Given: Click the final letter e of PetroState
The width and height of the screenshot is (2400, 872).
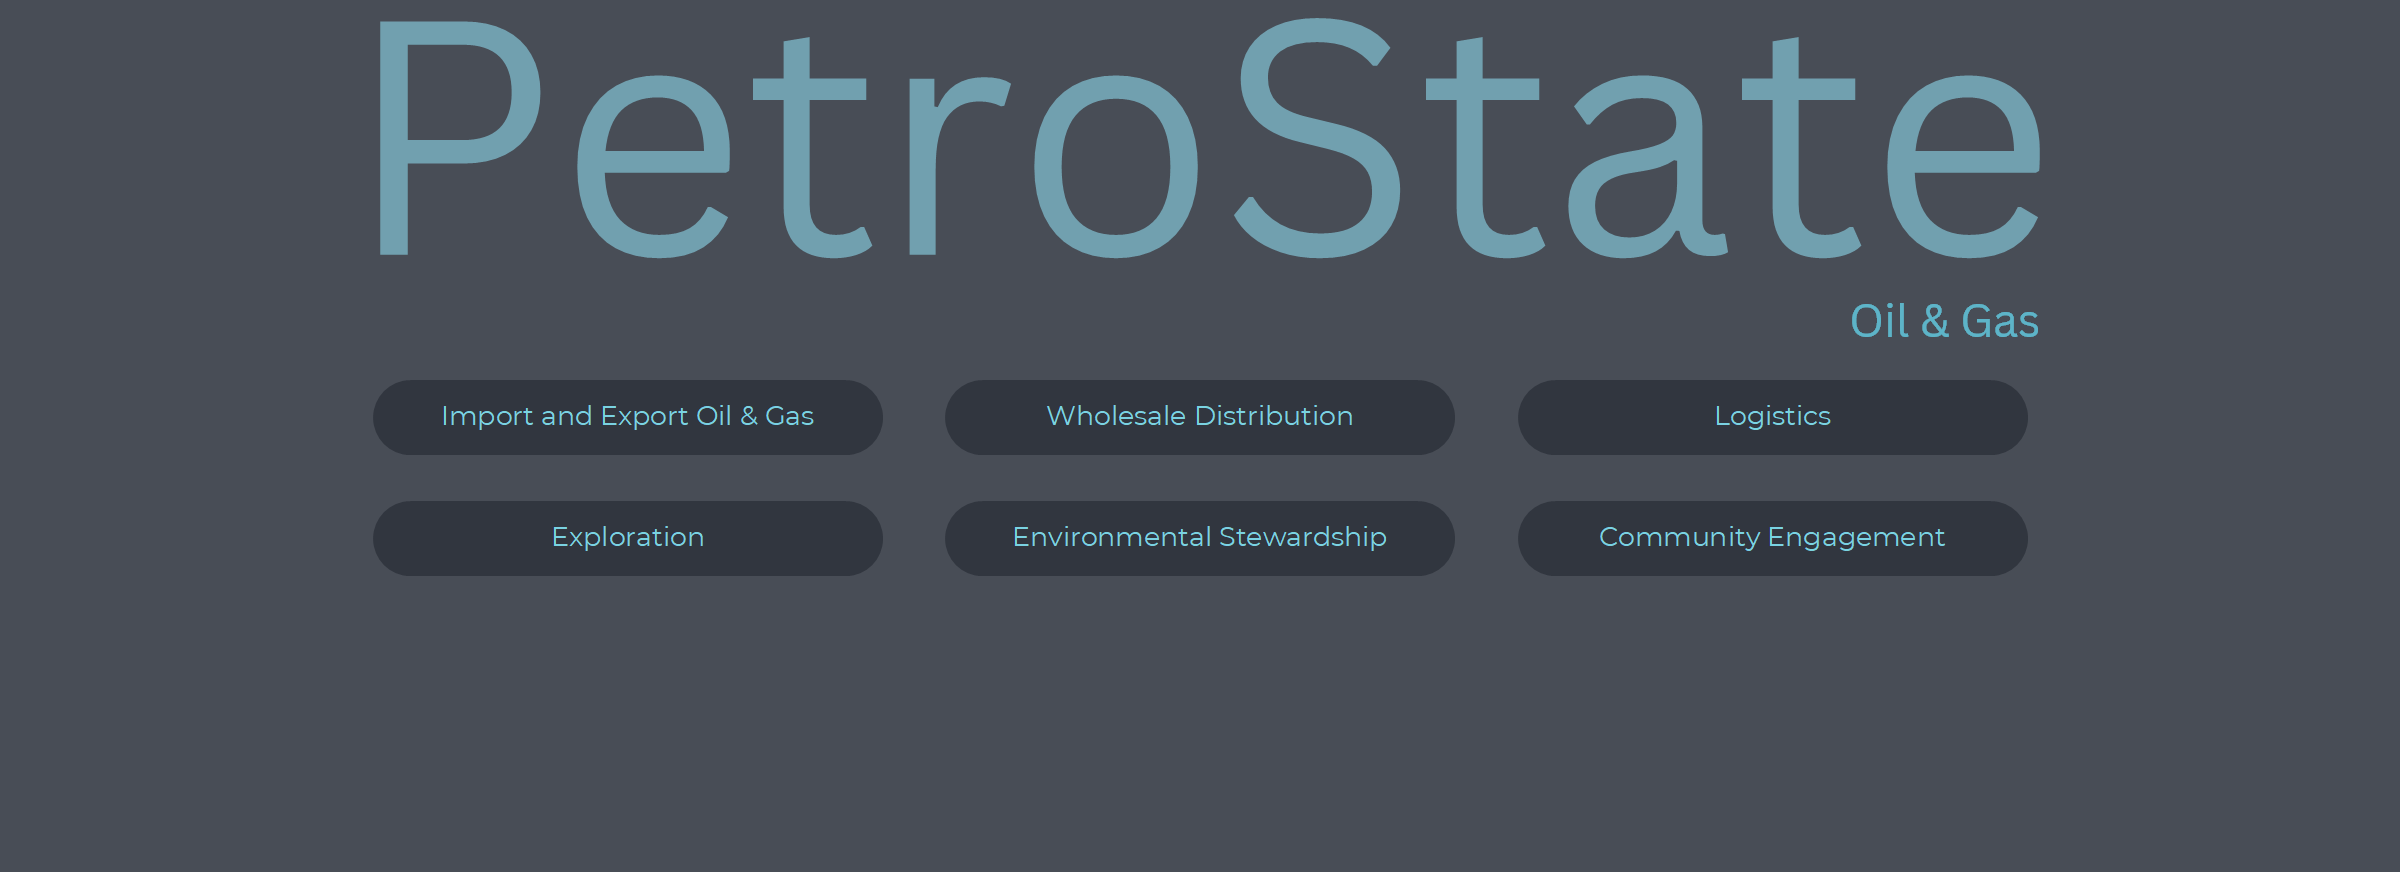Looking at the screenshot, I should click(x=1962, y=168).
